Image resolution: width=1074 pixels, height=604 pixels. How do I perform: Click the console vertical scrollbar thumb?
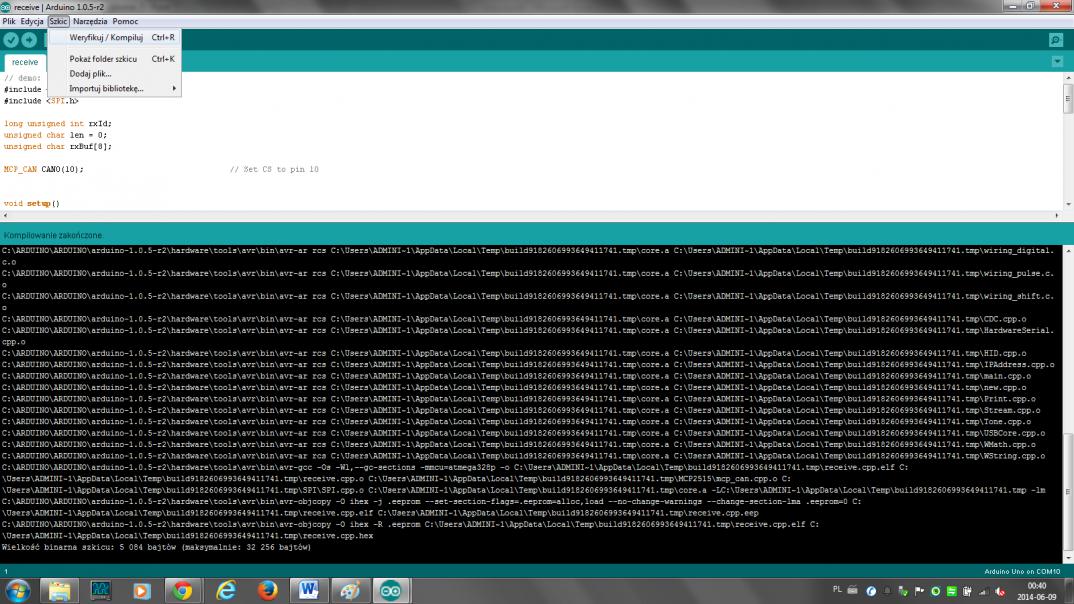tap(1068, 493)
